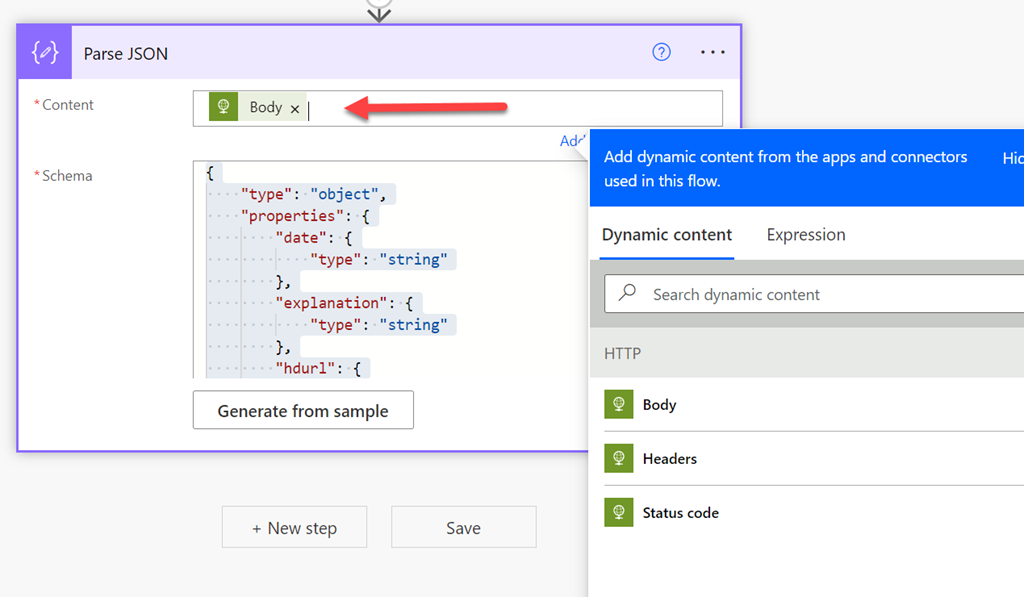Click the magnifier icon in the search box

tap(628, 294)
